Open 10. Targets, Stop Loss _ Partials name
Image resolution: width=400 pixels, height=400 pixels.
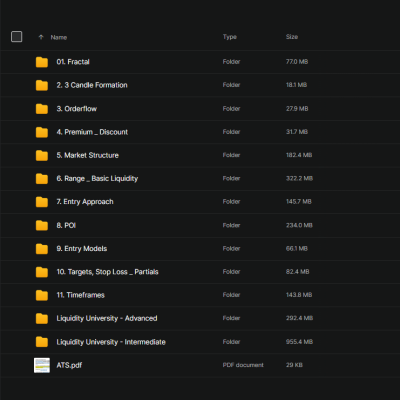107,272
